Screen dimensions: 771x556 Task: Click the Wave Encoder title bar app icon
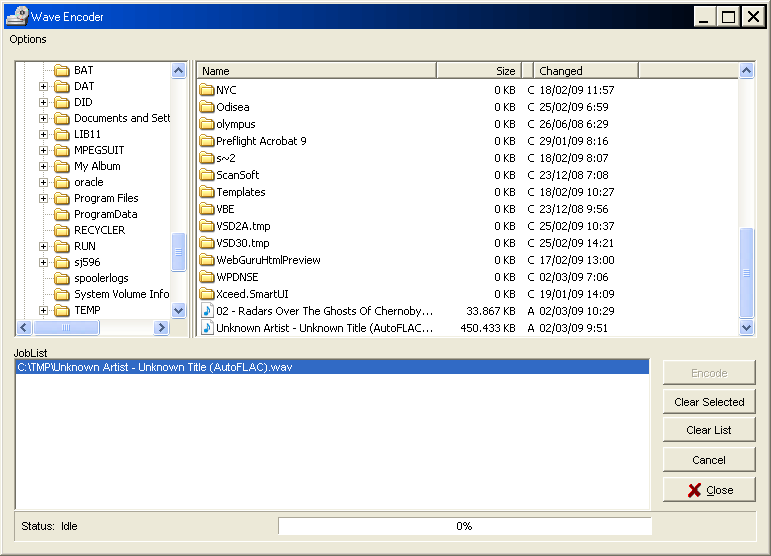click(x=16, y=16)
